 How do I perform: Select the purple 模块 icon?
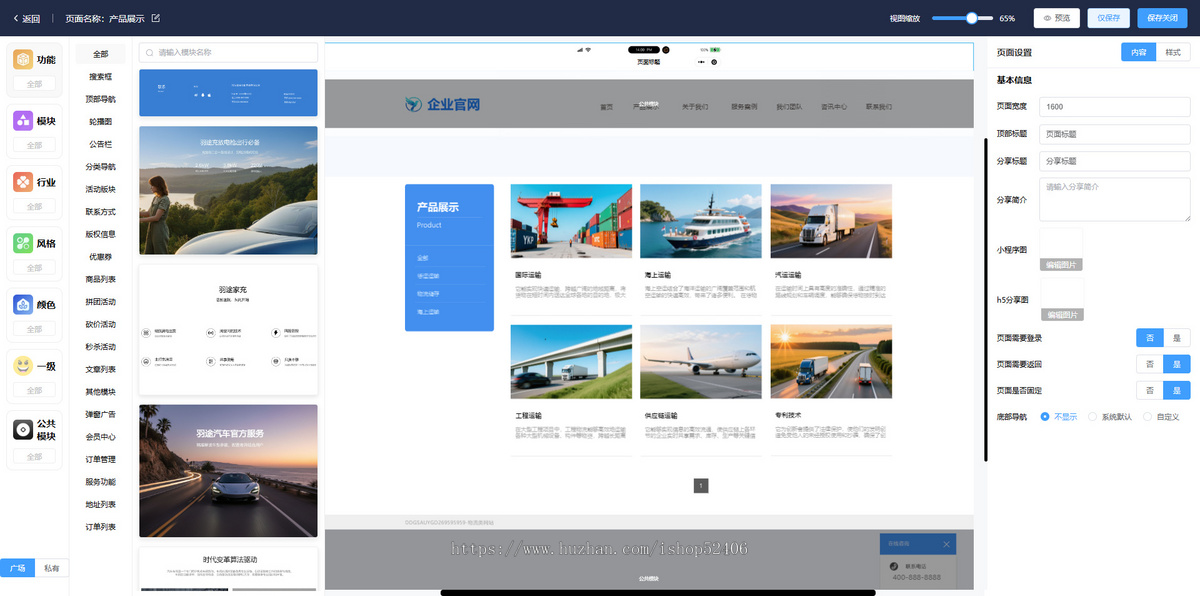click(x=23, y=121)
